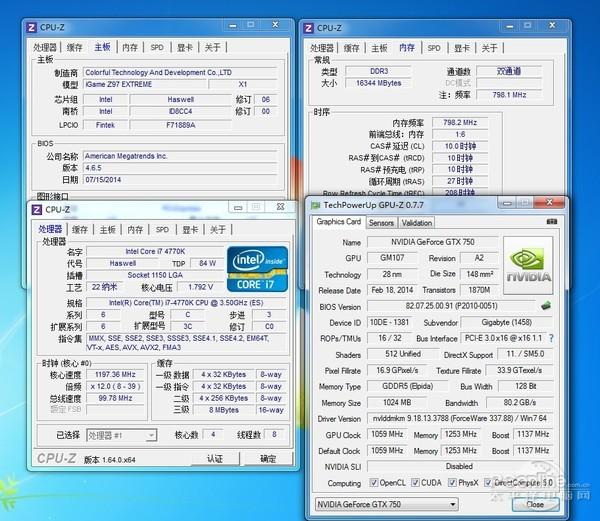Viewport: 600px width, 521px height.
Task: Select the Graphics Card tab in GPU-Z
Action: (339, 222)
